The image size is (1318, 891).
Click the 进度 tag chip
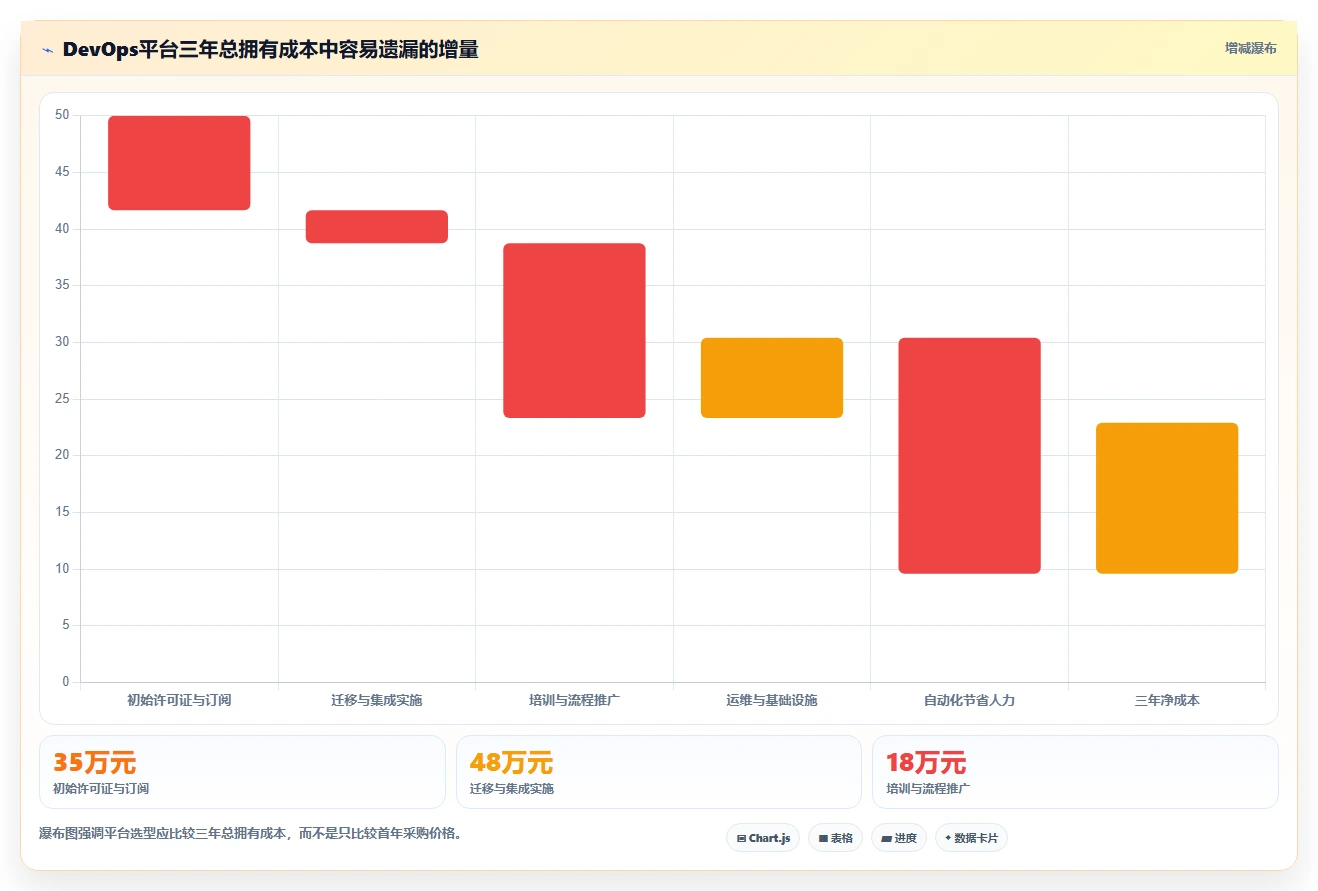(899, 838)
